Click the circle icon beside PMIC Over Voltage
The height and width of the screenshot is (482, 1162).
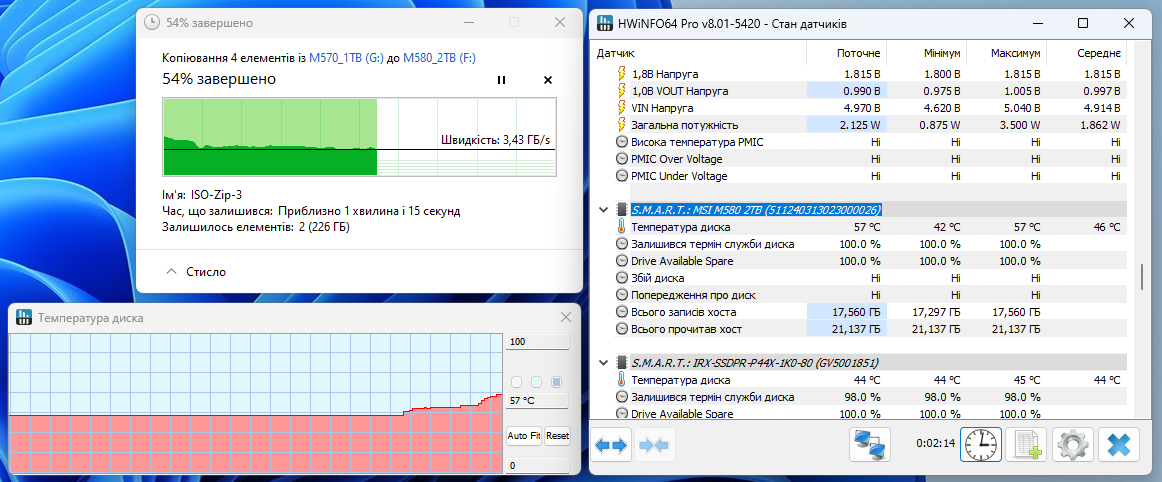coord(622,159)
